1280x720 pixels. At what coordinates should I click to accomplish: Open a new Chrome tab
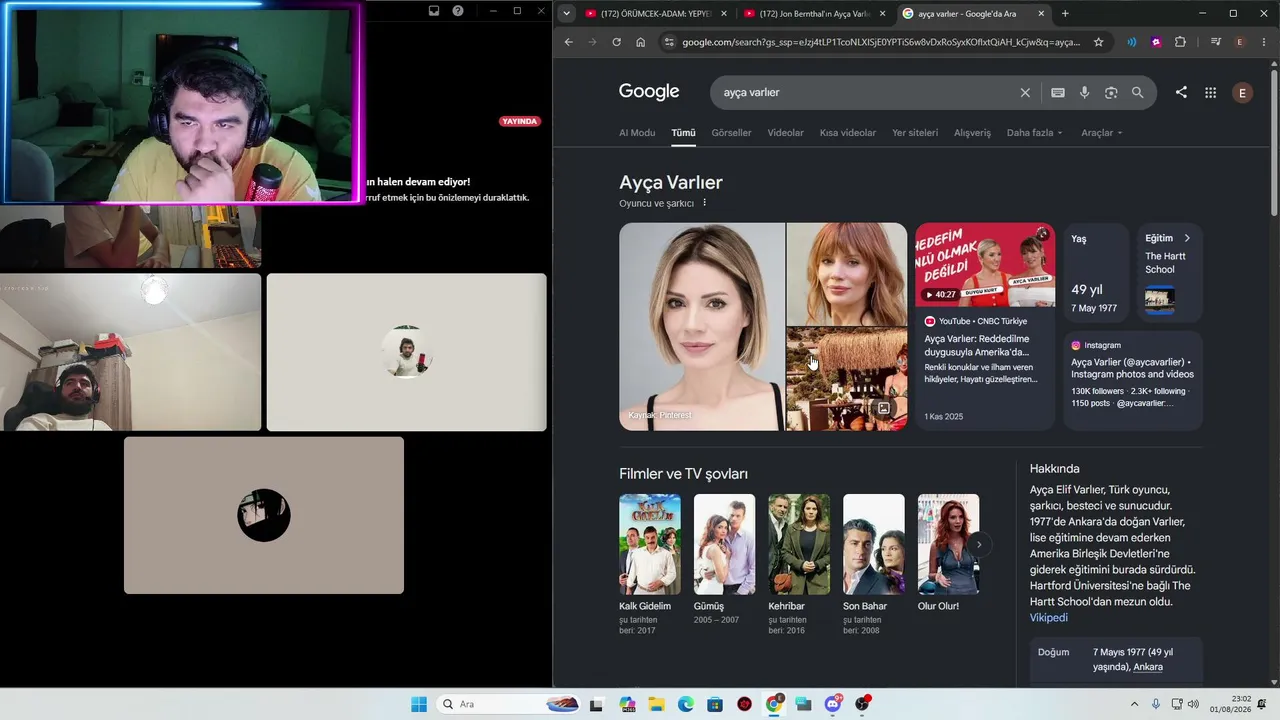pos(1065,13)
